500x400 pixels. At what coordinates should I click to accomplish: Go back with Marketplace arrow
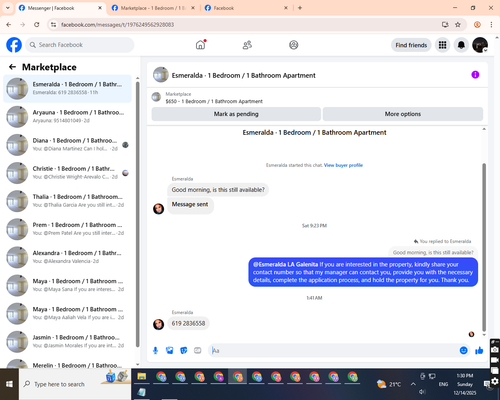pyautogui.click(x=12, y=67)
